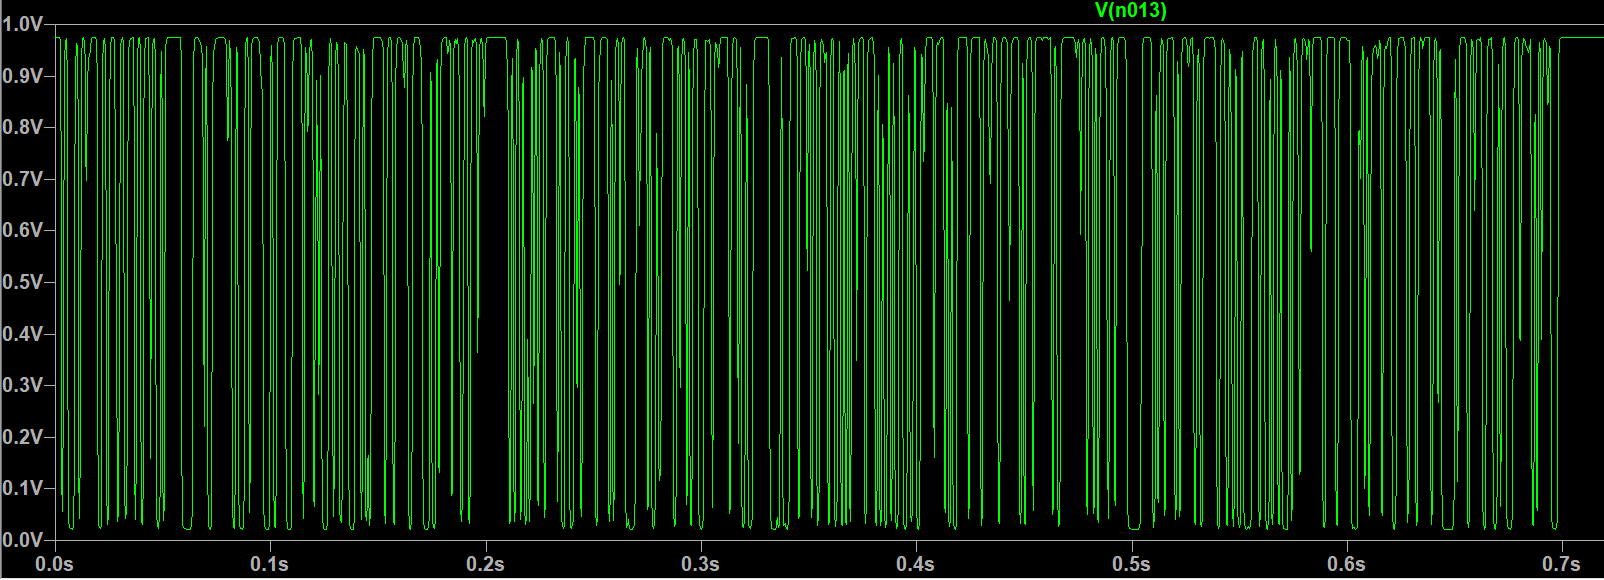This screenshot has height=580, width=1604.
Task: Click the 0.7s time axis label
Action: point(1562,565)
